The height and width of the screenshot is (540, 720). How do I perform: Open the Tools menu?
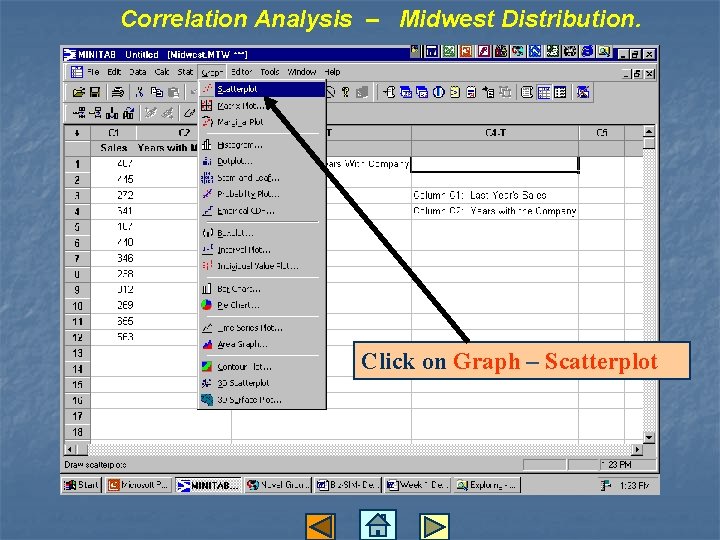tap(270, 72)
